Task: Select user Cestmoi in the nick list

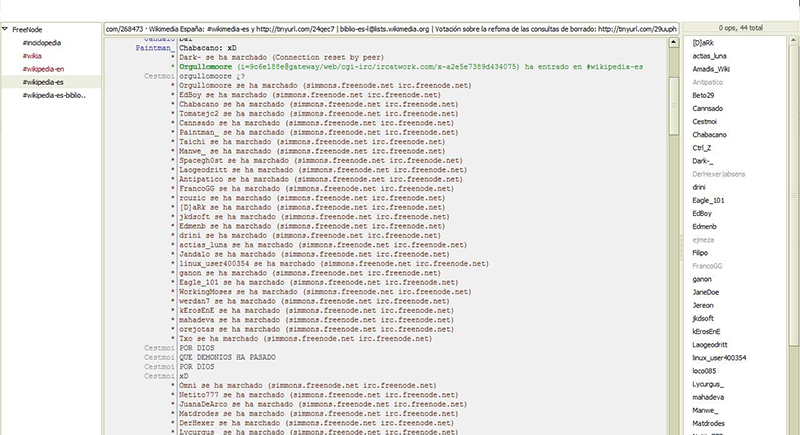Action: pos(706,122)
